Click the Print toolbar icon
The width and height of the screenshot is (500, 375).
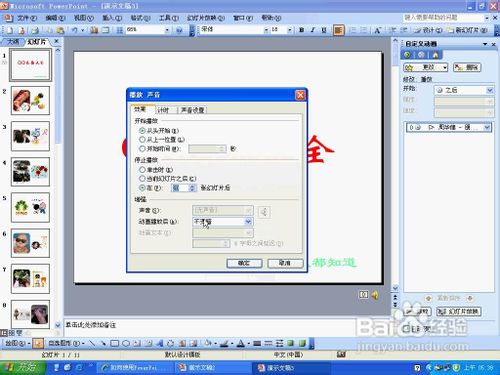pyautogui.click(x=35, y=30)
